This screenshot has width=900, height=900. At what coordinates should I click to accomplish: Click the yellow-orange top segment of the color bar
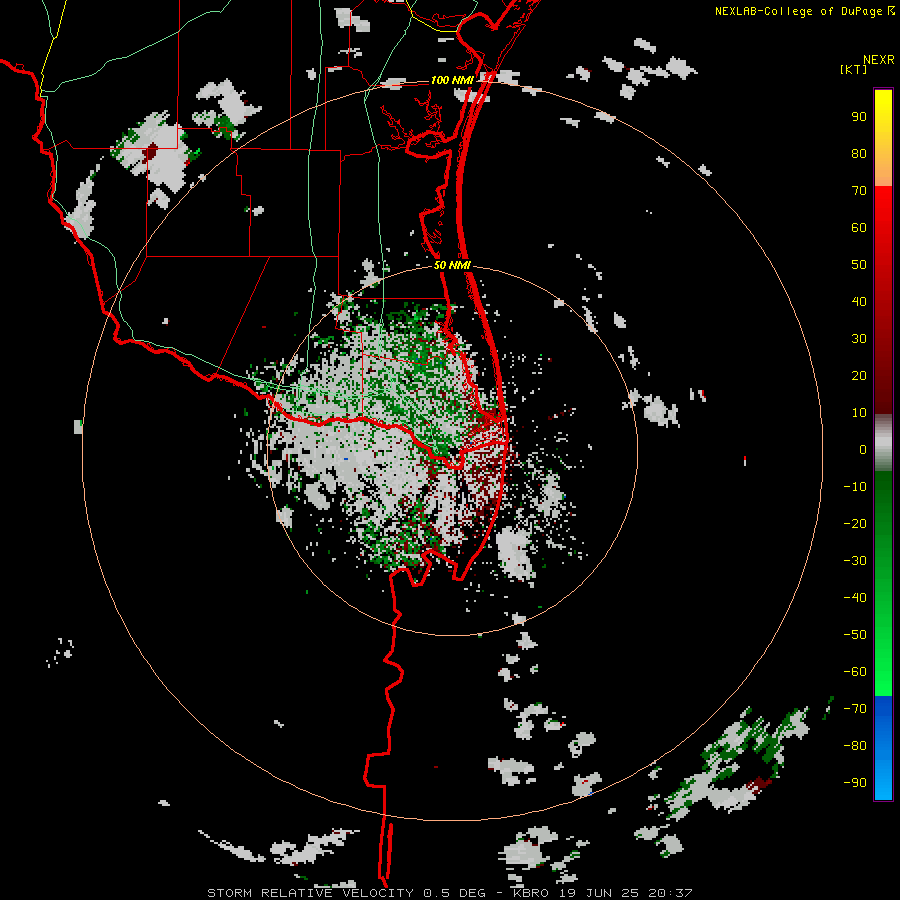[x=883, y=138]
